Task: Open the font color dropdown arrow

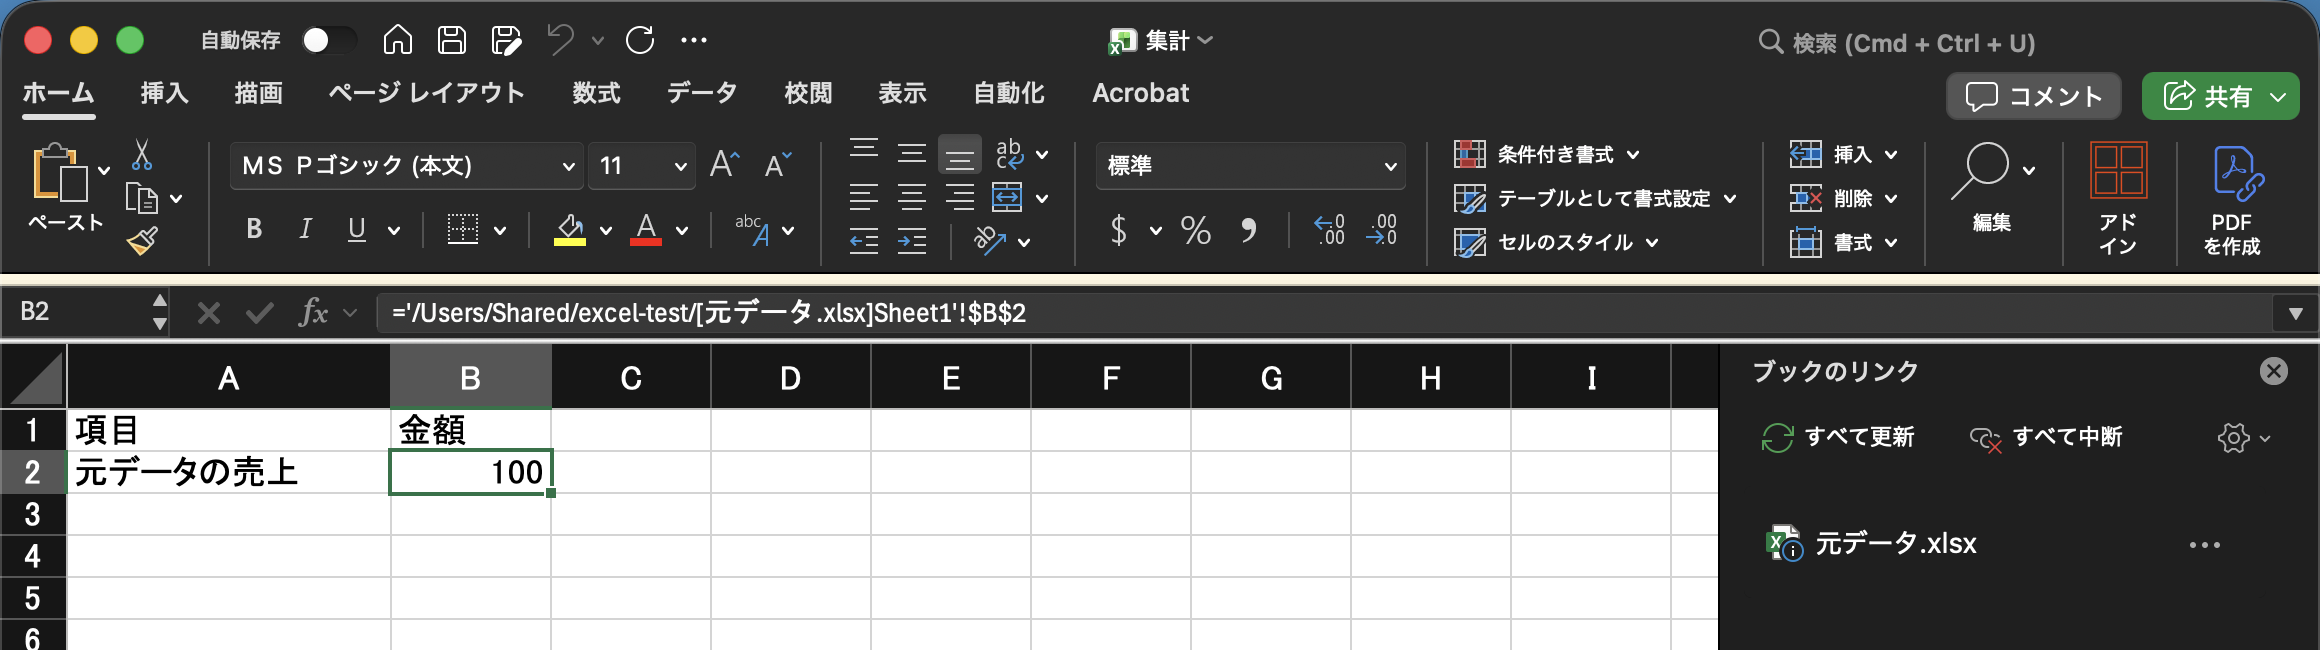Action: pos(682,230)
